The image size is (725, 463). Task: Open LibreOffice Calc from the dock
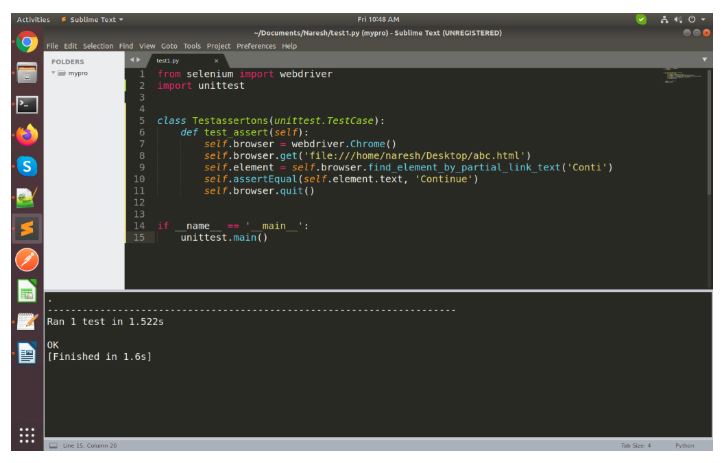(x=27, y=291)
